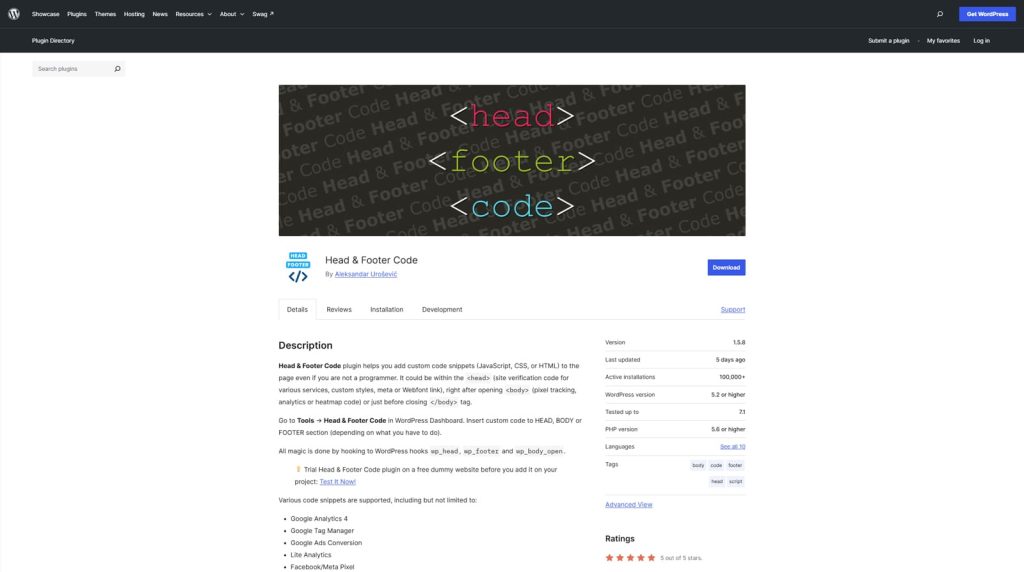Viewport: 1024px width, 572px height.
Task: Click the 100,000+ active installations value
Action: (x=732, y=377)
